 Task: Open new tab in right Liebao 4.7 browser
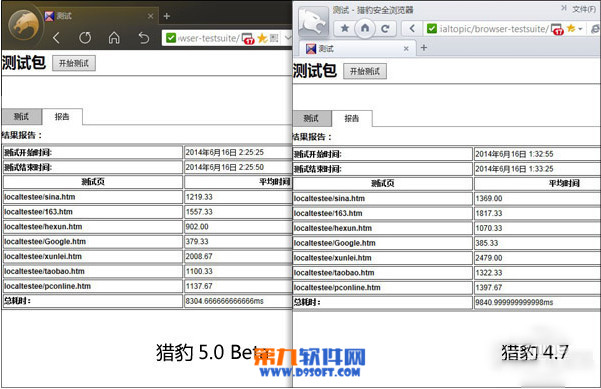424,48
